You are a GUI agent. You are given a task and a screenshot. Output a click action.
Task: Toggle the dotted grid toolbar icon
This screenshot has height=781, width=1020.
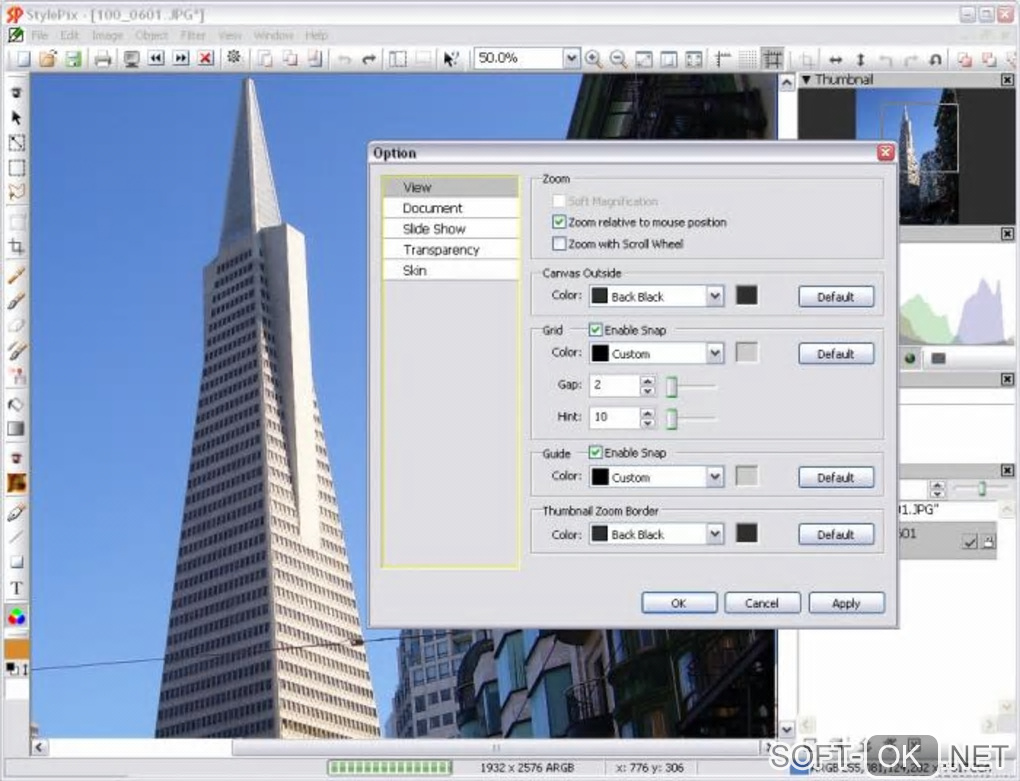pos(747,59)
